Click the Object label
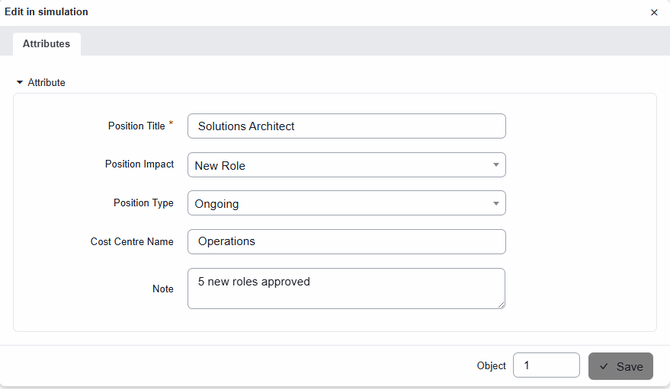Screen dimensions: 670x389 pos(491,366)
